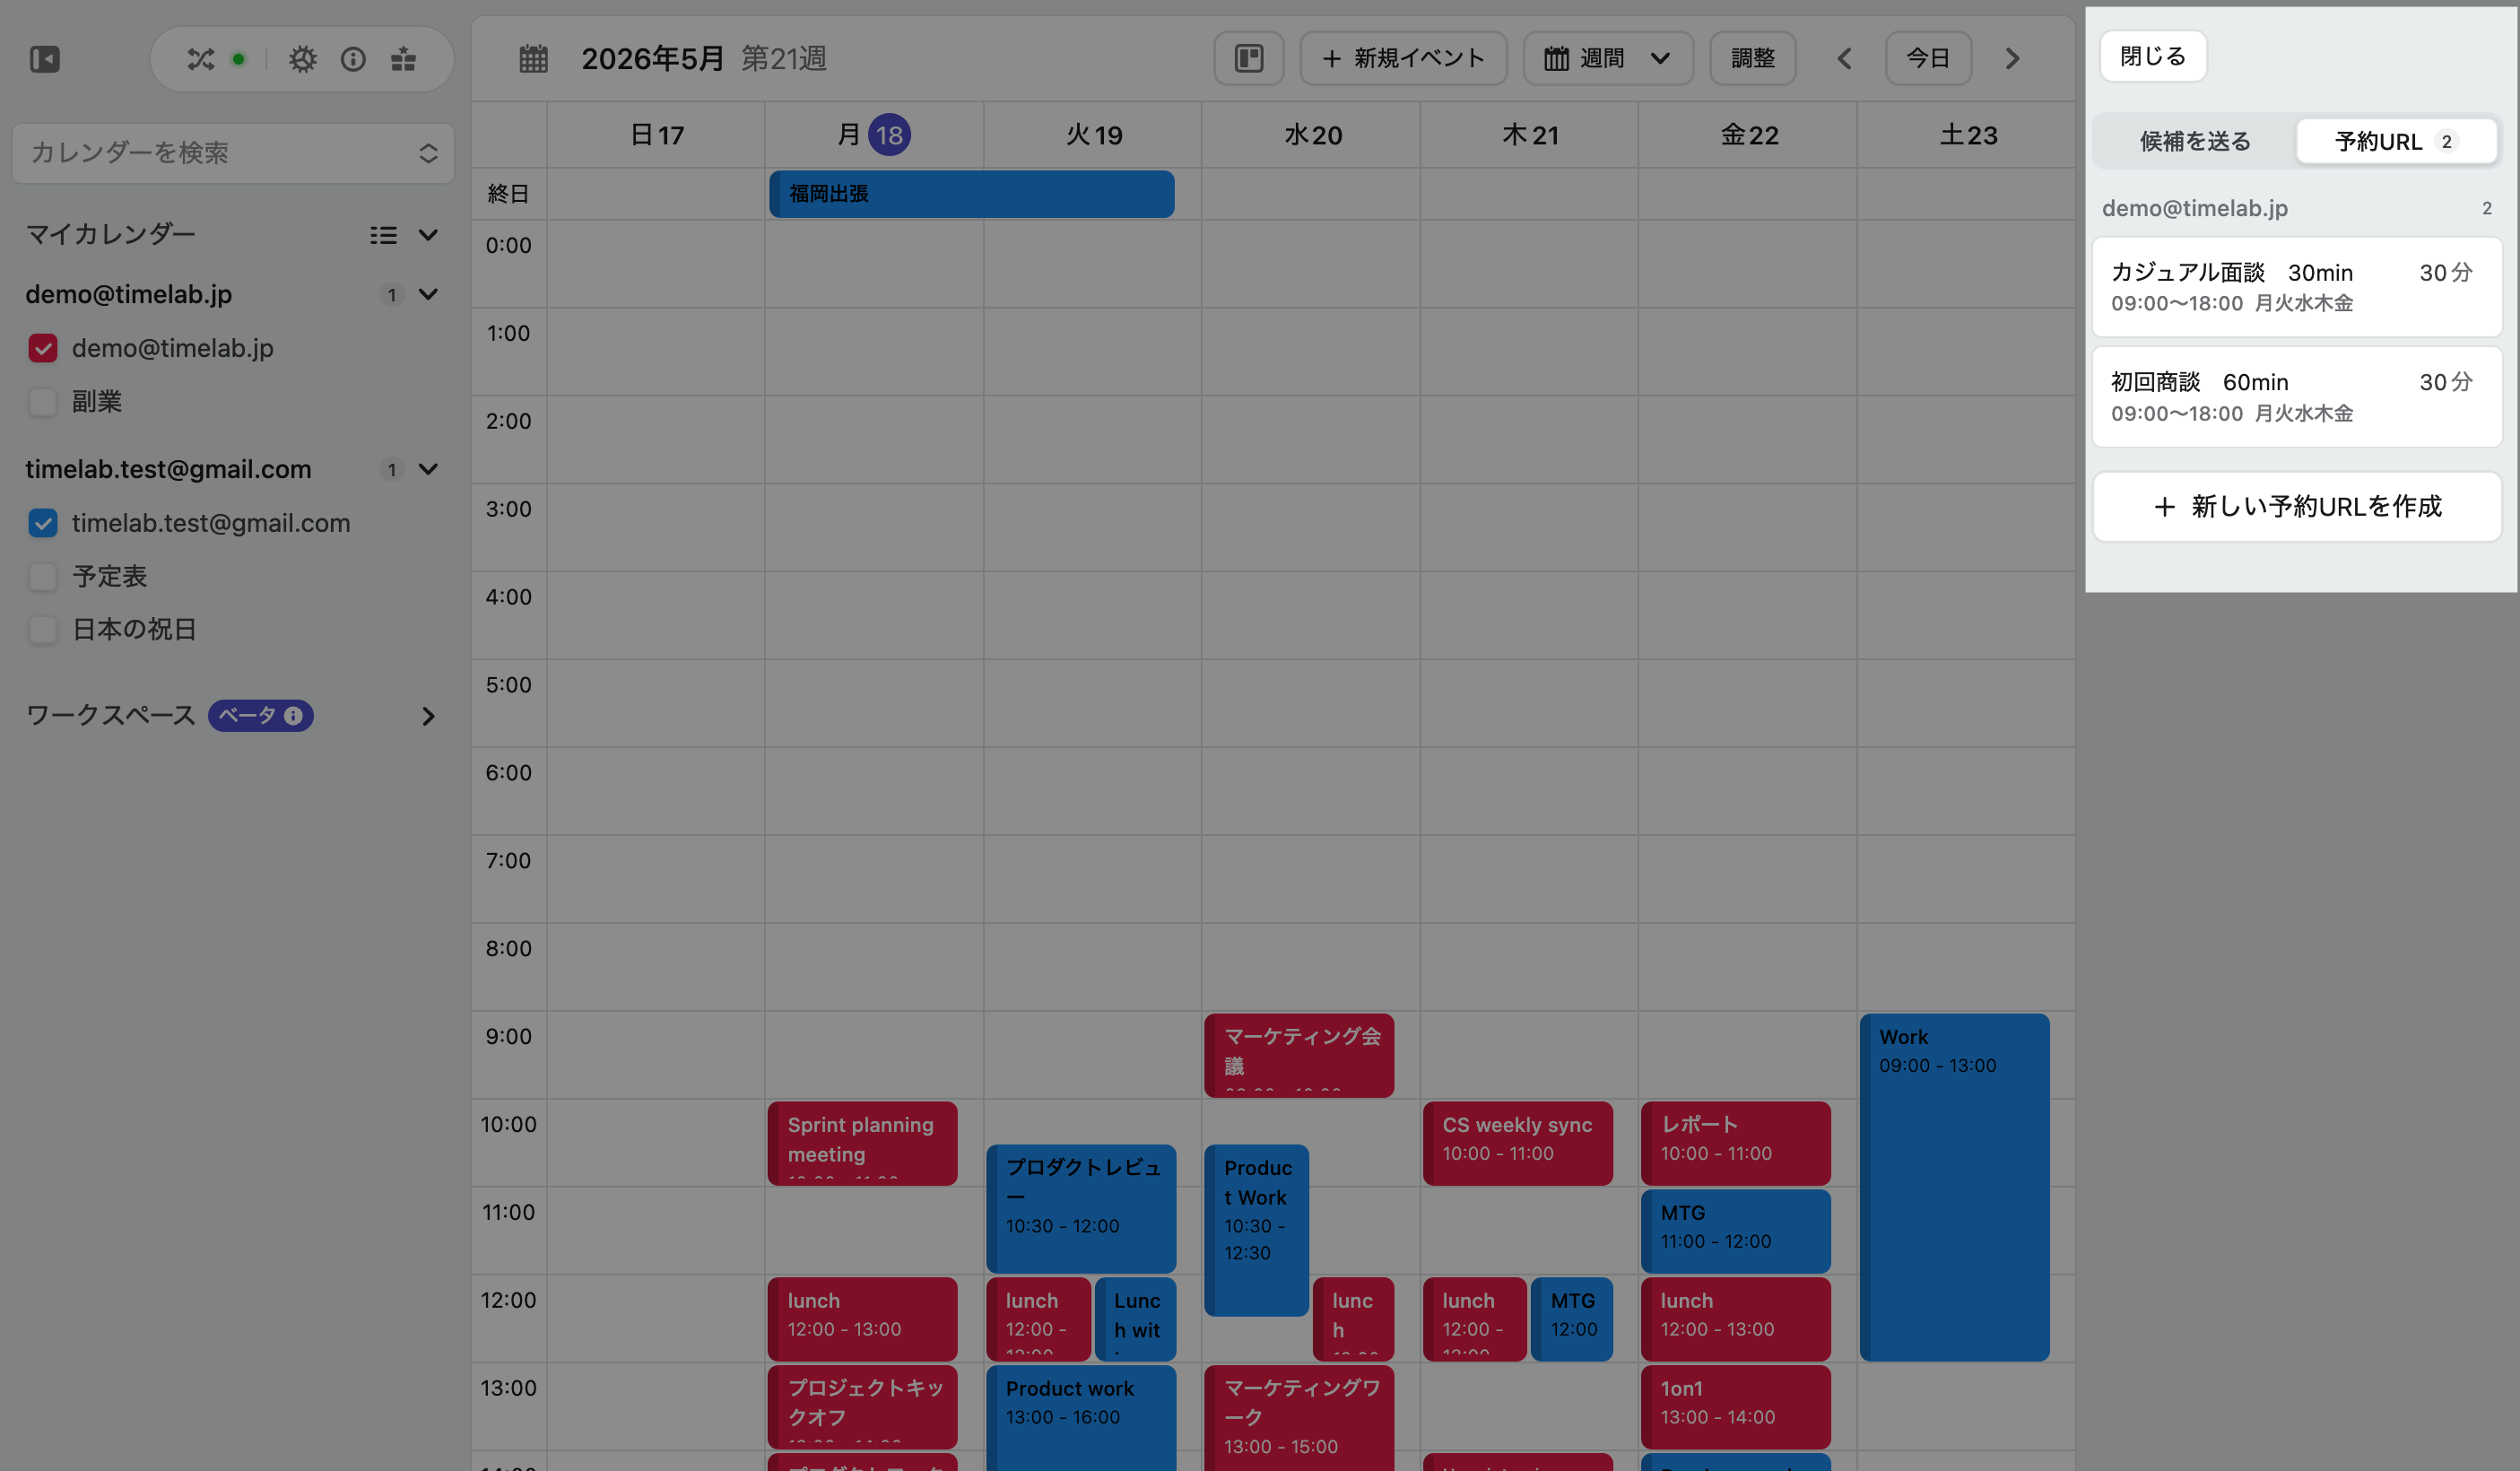Select the 土 23 day header
The image size is (2520, 1471).
[x=1967, y=135]
